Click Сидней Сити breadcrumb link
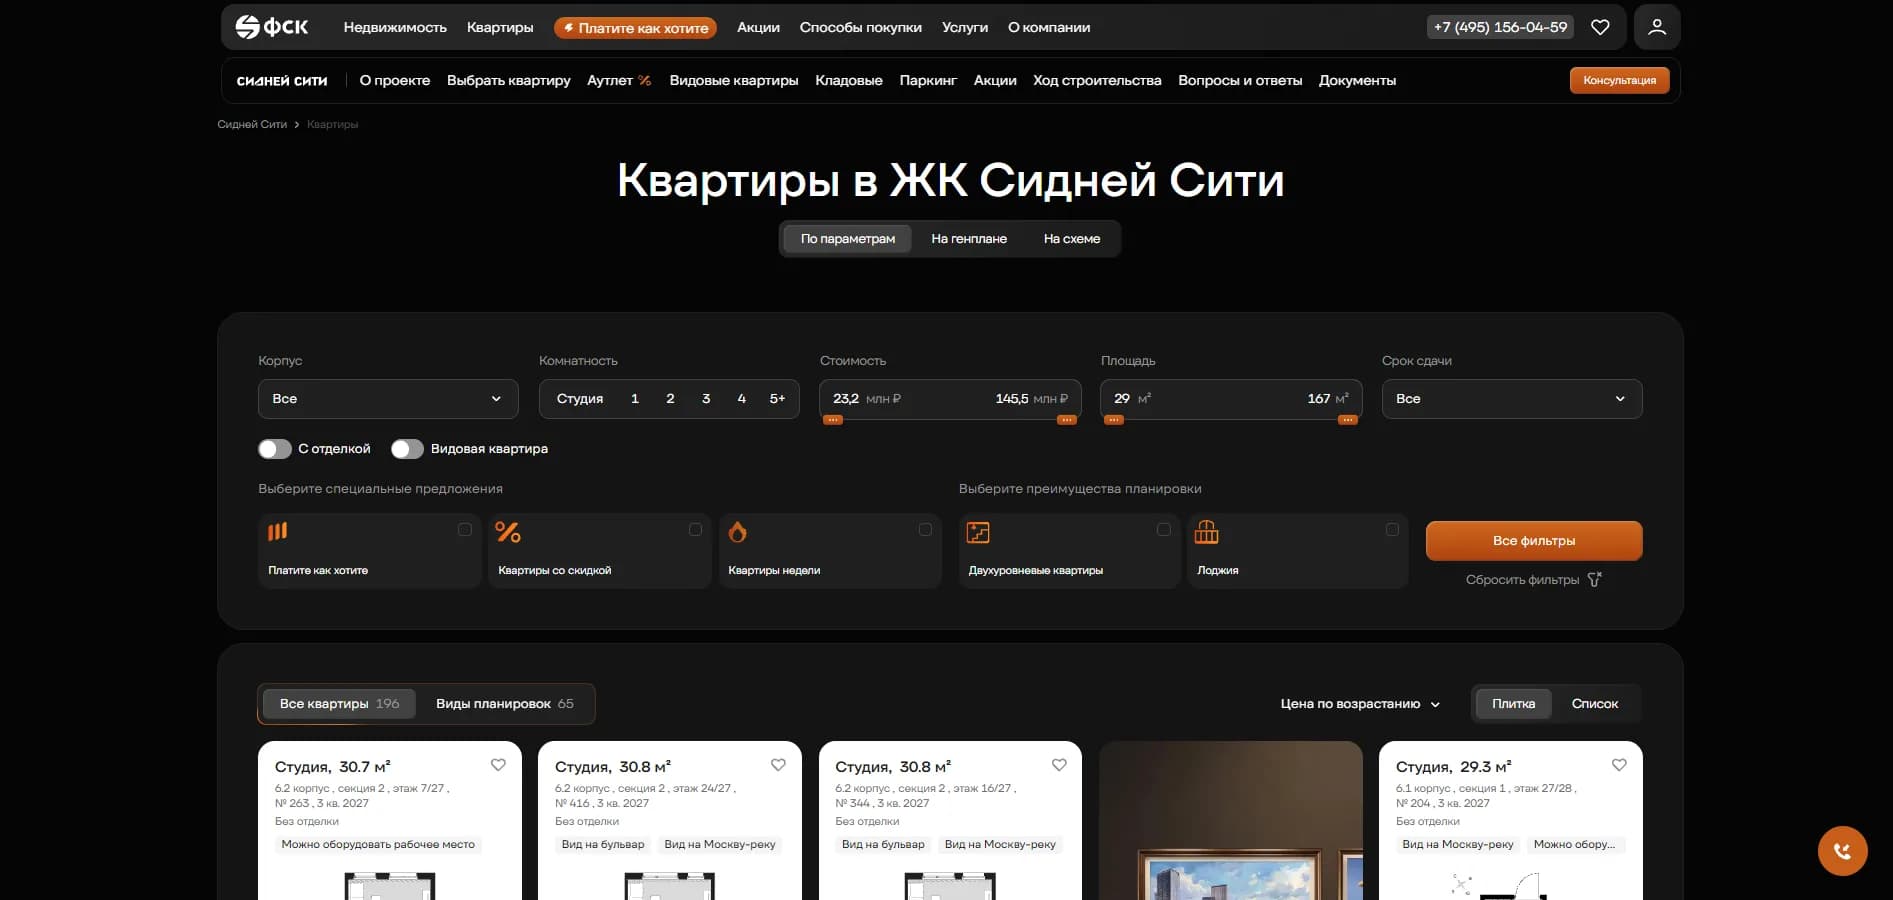1893x900 pixels. point(252,125)
